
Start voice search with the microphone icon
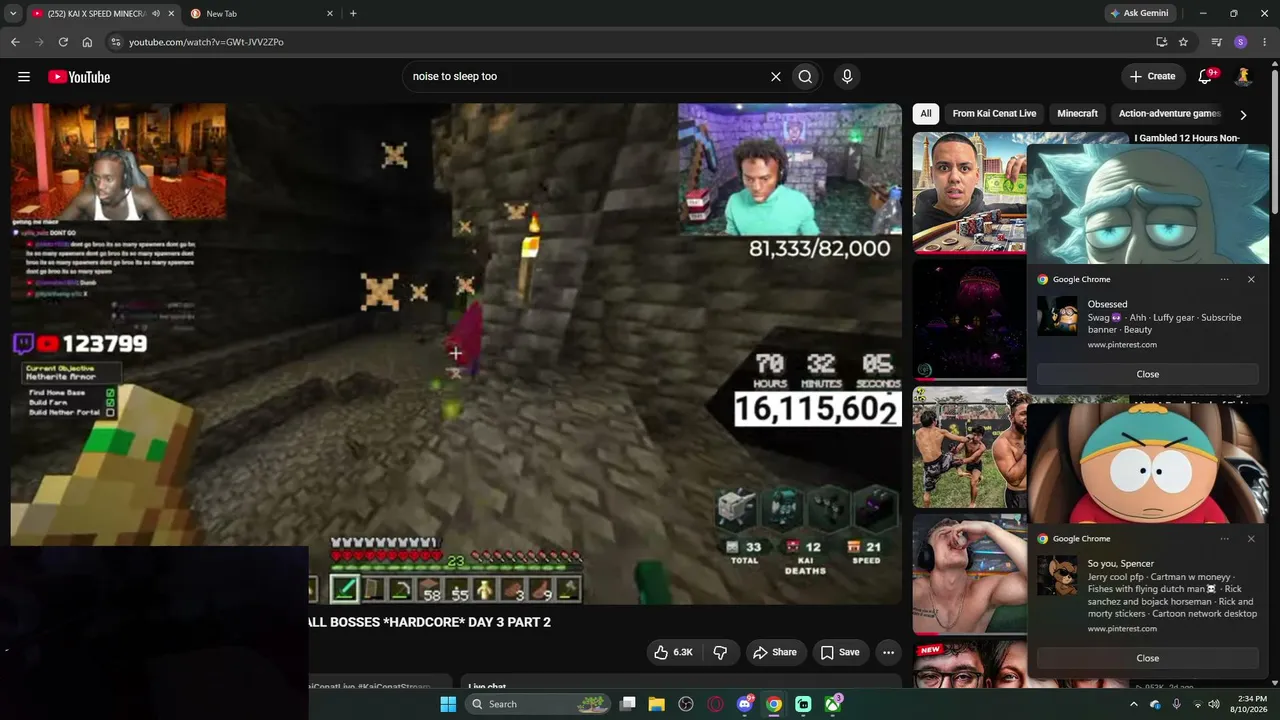pos(847,77)
